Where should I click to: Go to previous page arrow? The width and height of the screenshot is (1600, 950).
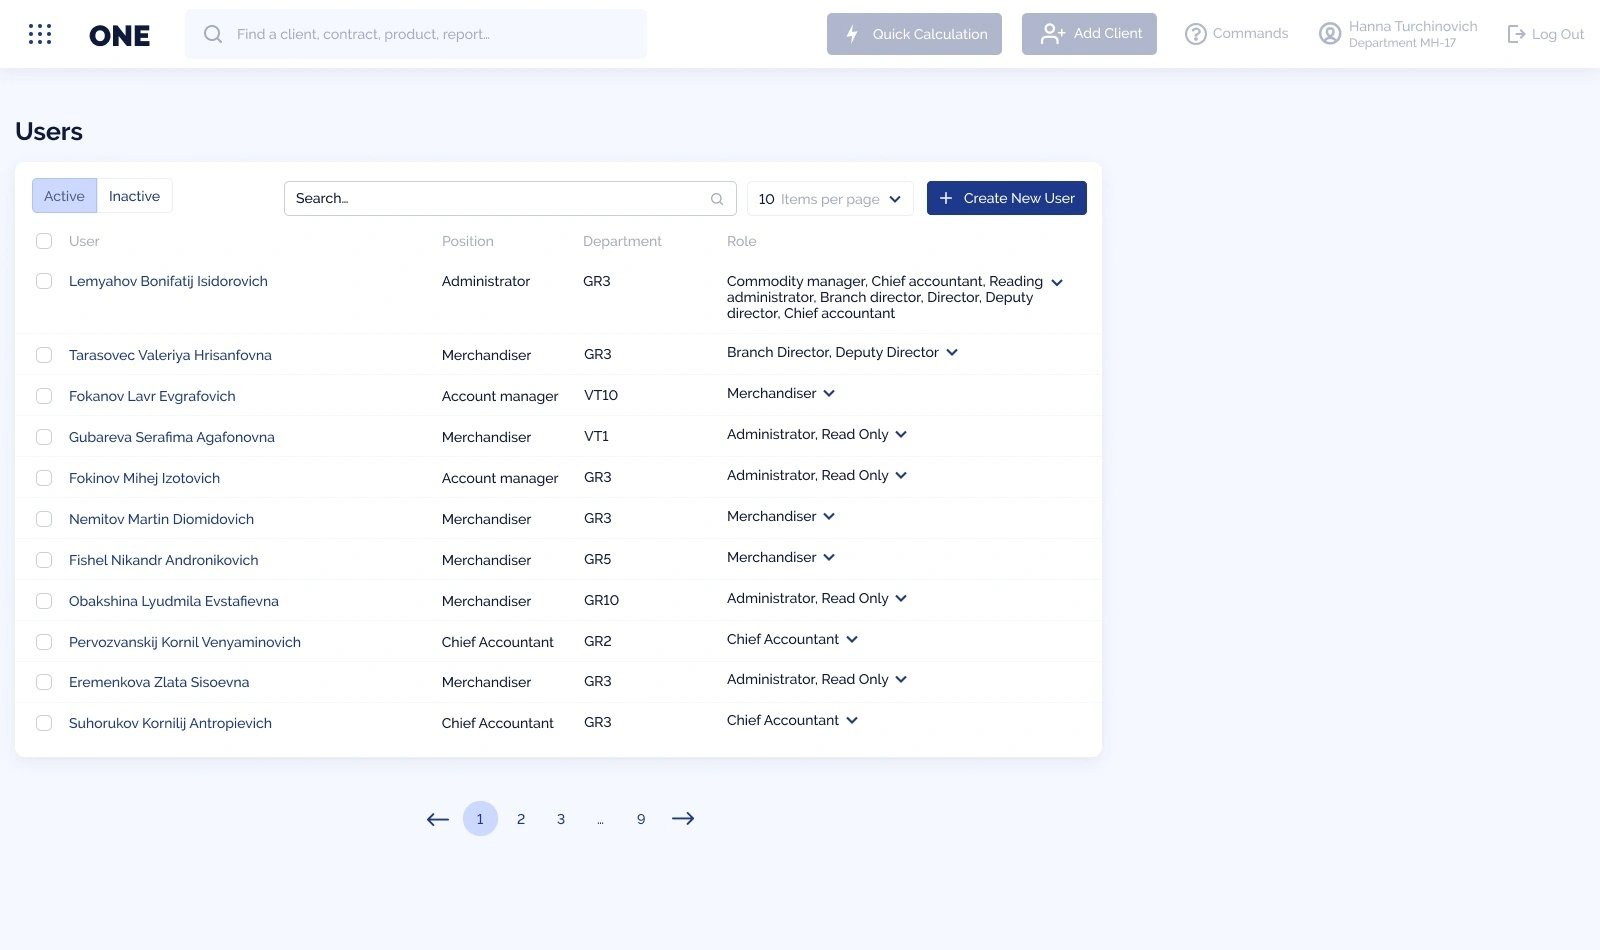coord(437,819)
